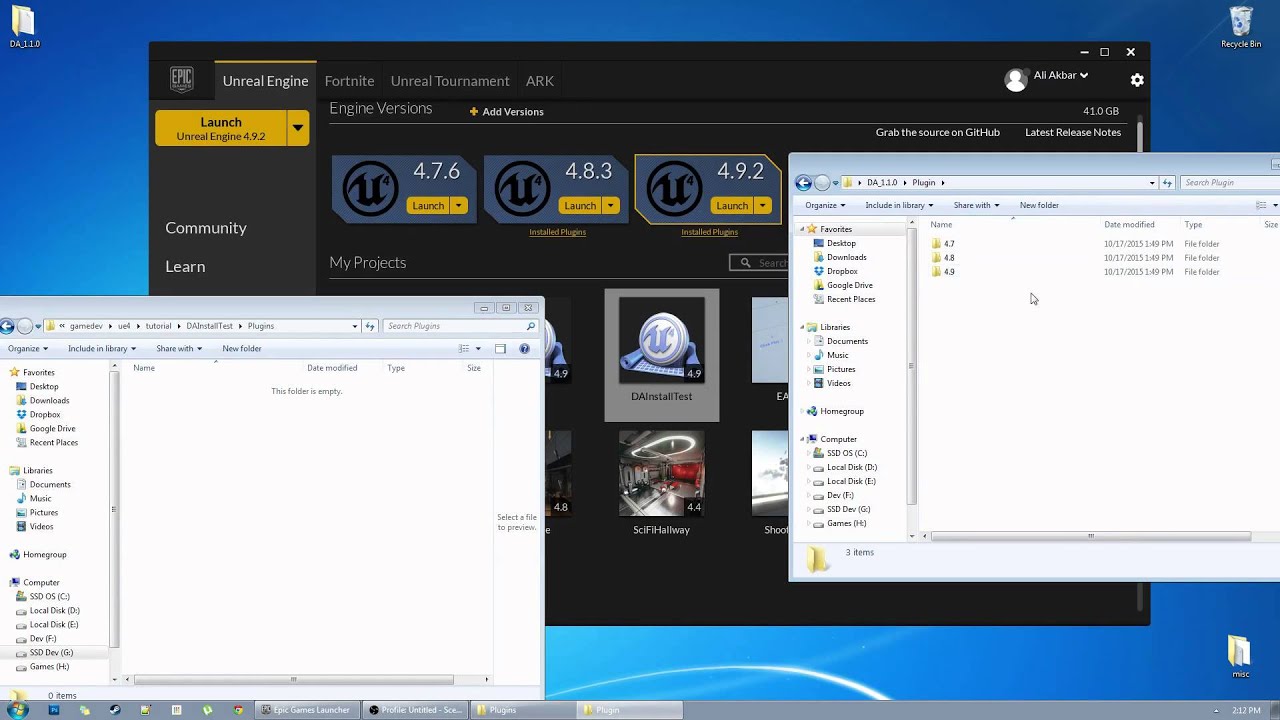Expand Documents library in Plugin window

tap(809, 341)
